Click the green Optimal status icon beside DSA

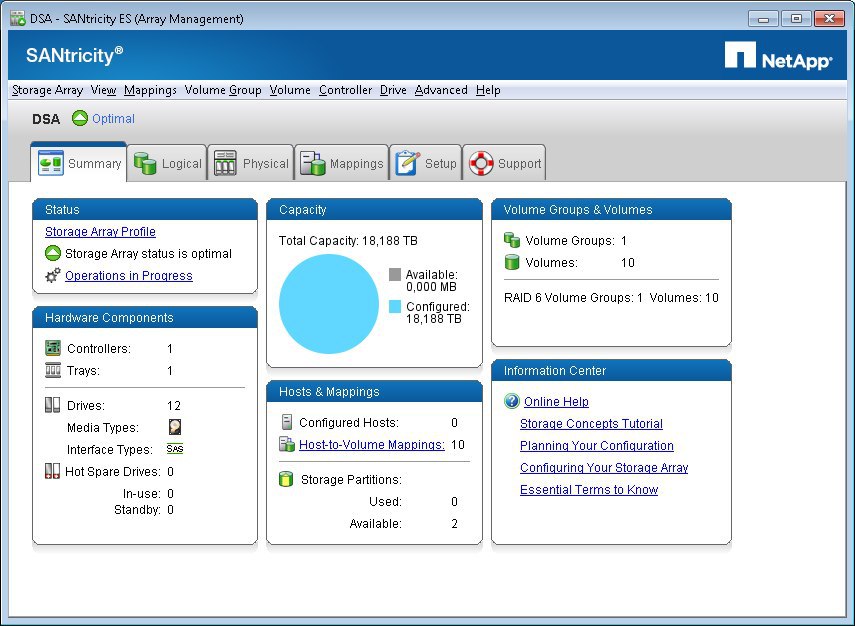80,118
